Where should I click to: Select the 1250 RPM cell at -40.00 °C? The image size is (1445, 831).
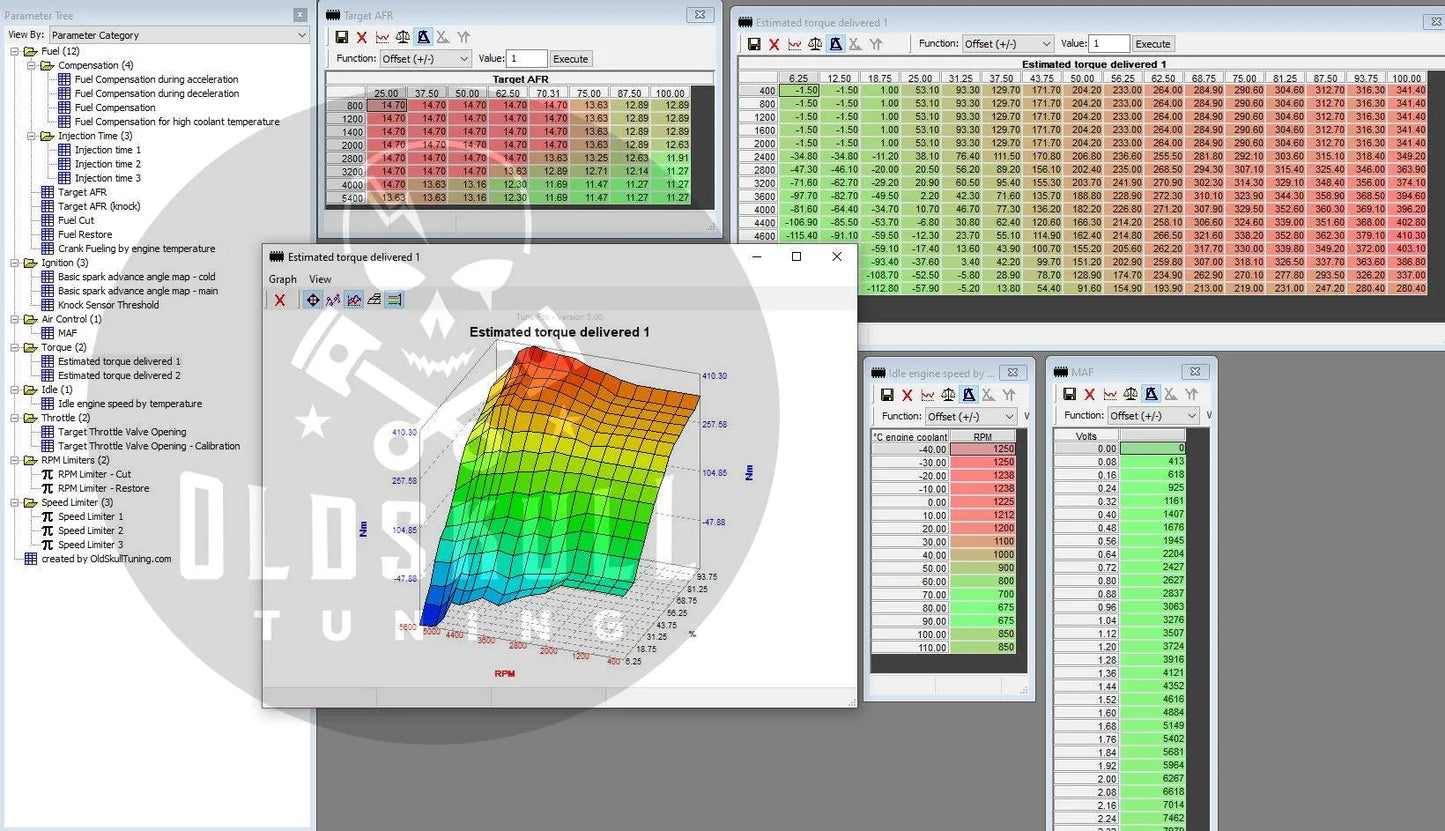[982, 449]
